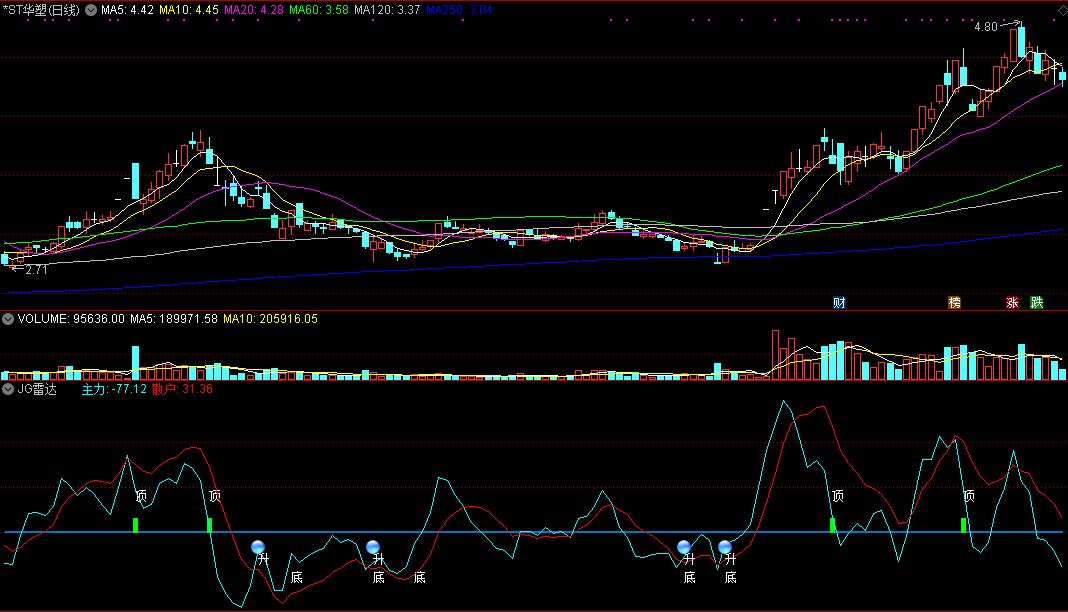Click the leftmost green signal bar in JG雷达

(136, 525)
